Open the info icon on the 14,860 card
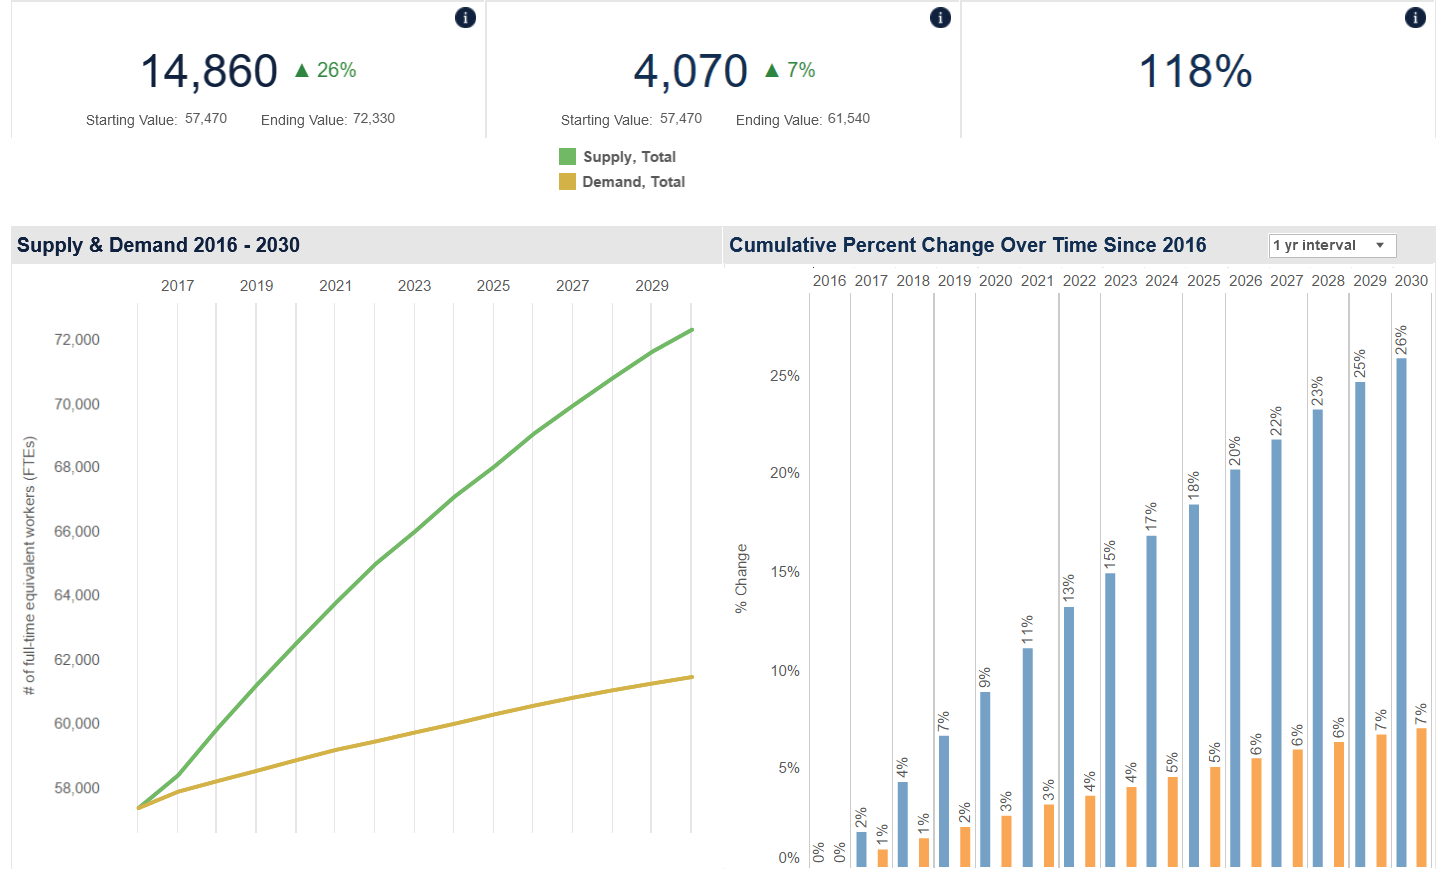1442x875 pixels. click(464, 17)
